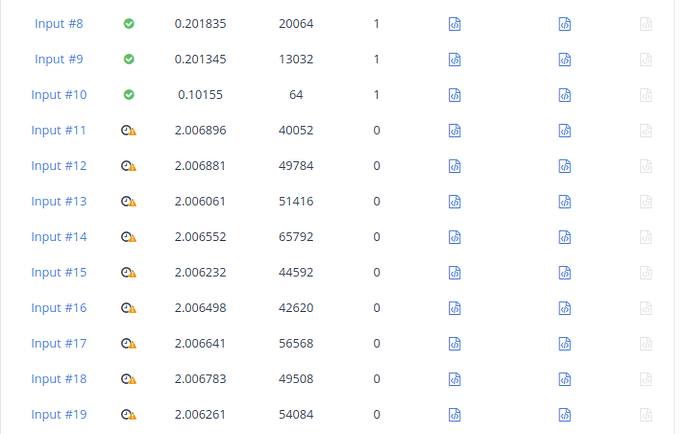Open the Input #10 link
690x434 pixels.
[x=59, y=95]
